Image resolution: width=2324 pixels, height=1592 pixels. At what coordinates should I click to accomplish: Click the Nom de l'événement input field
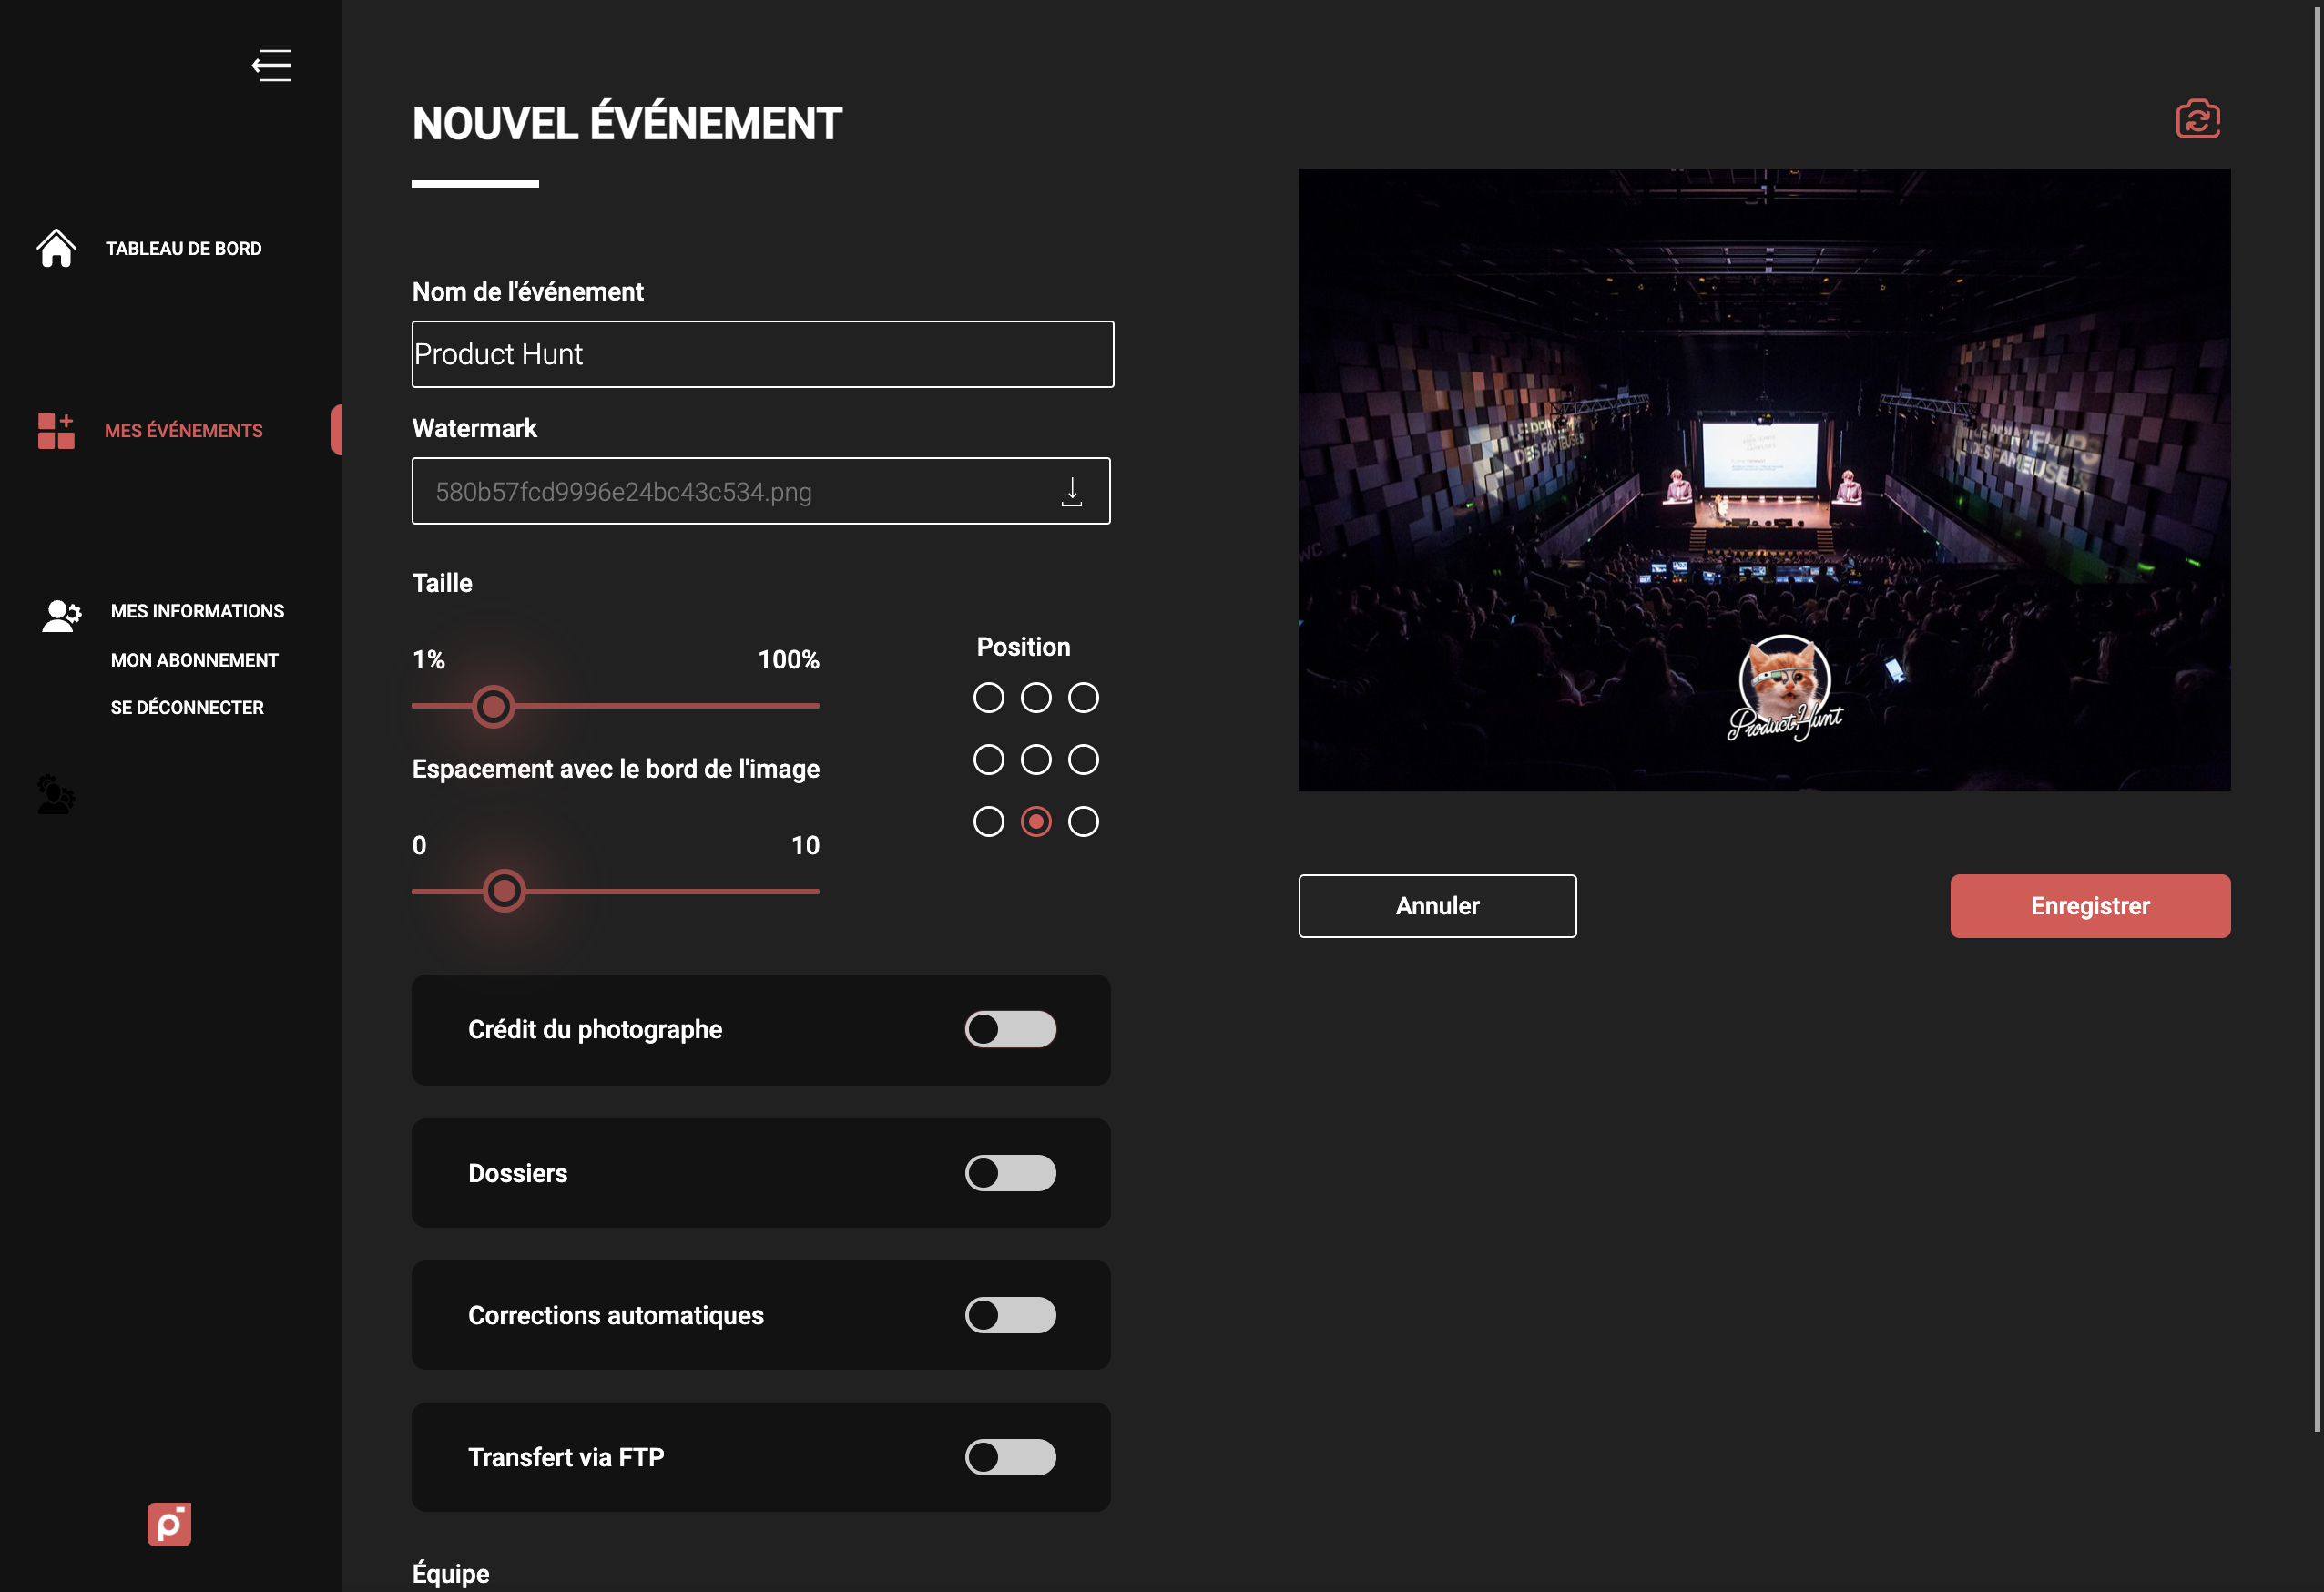tap(762, 354)
